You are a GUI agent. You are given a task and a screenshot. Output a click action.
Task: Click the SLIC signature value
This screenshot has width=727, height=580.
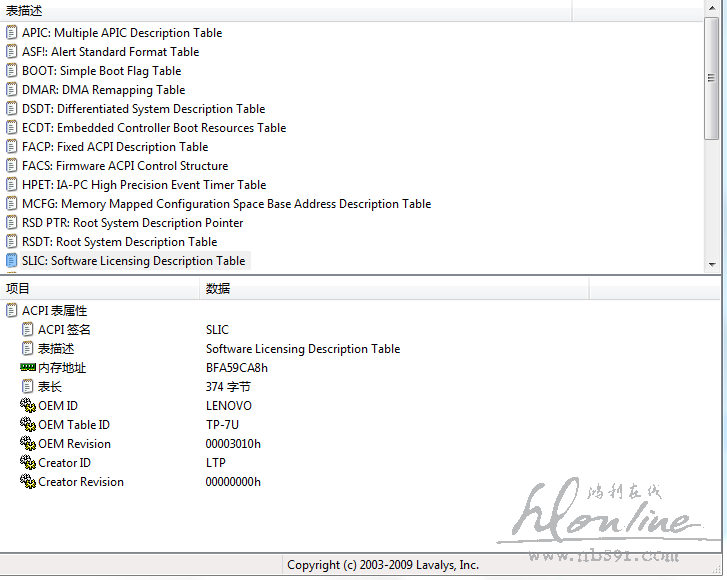(217, 330)
